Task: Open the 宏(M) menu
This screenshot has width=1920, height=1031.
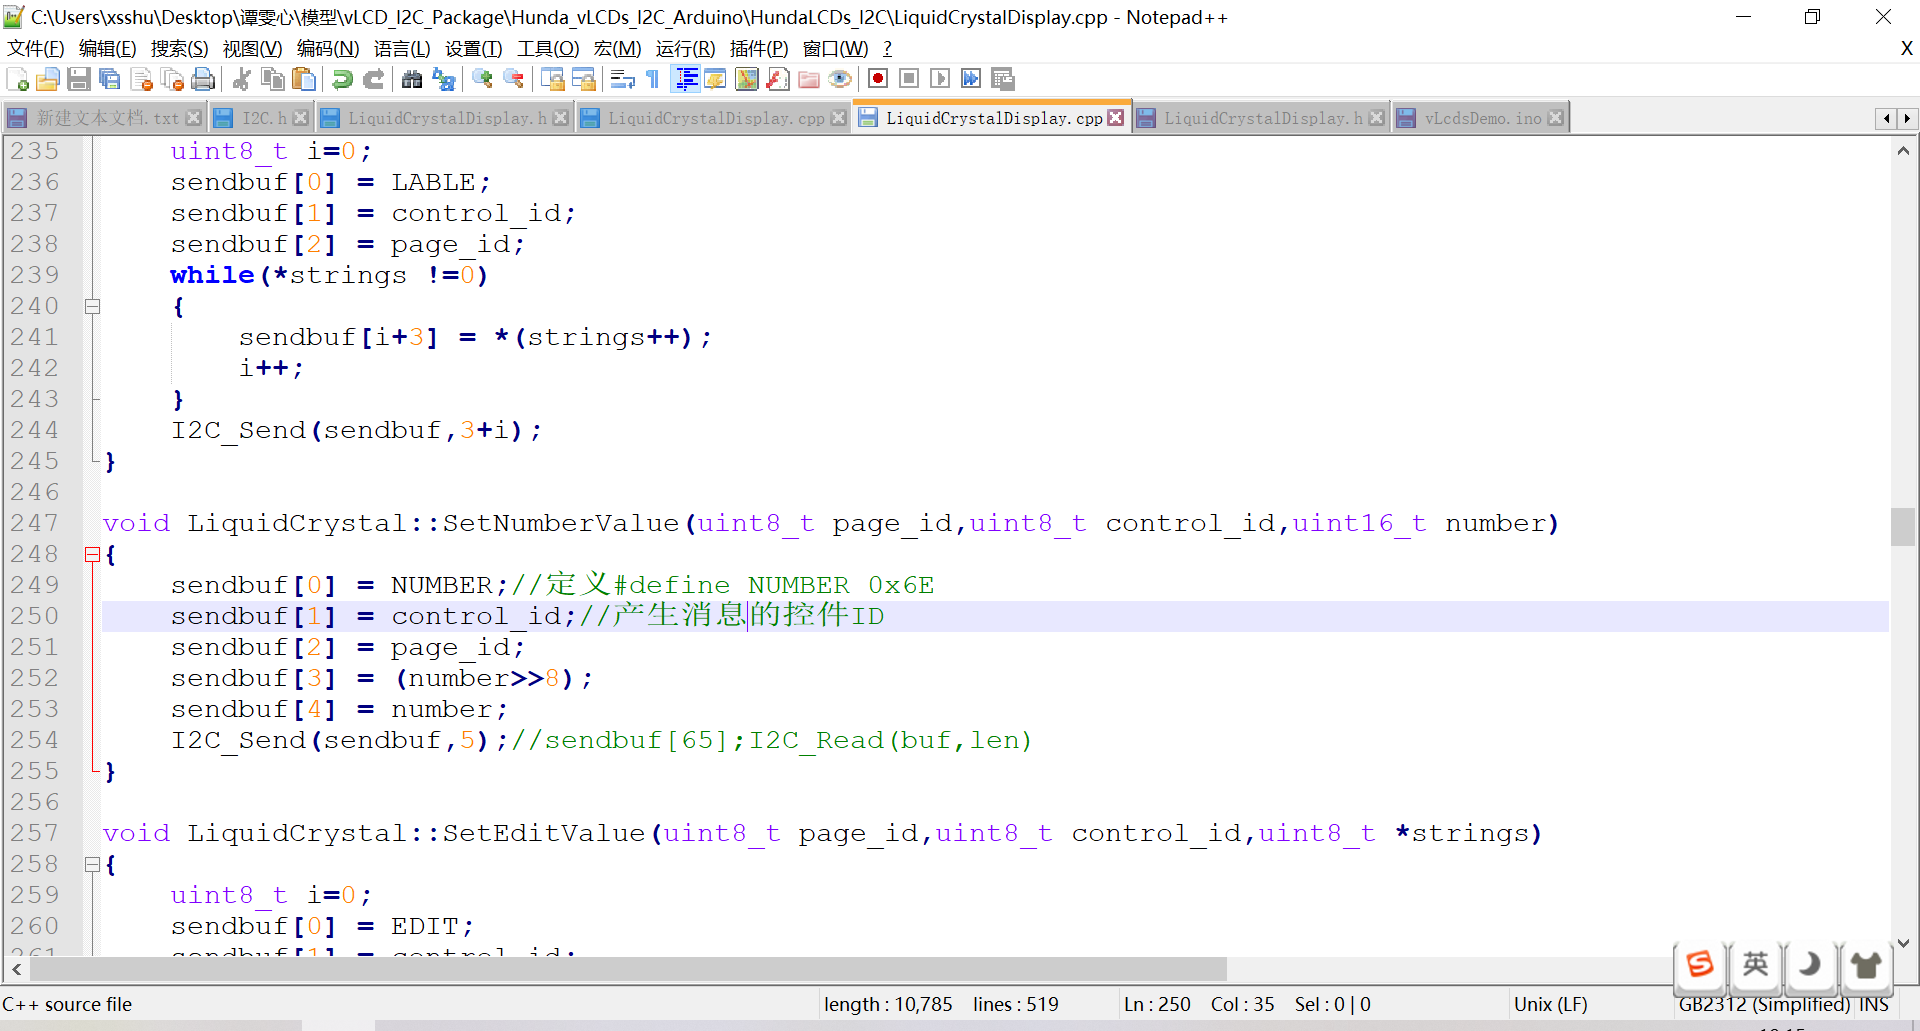Action: 617,48
